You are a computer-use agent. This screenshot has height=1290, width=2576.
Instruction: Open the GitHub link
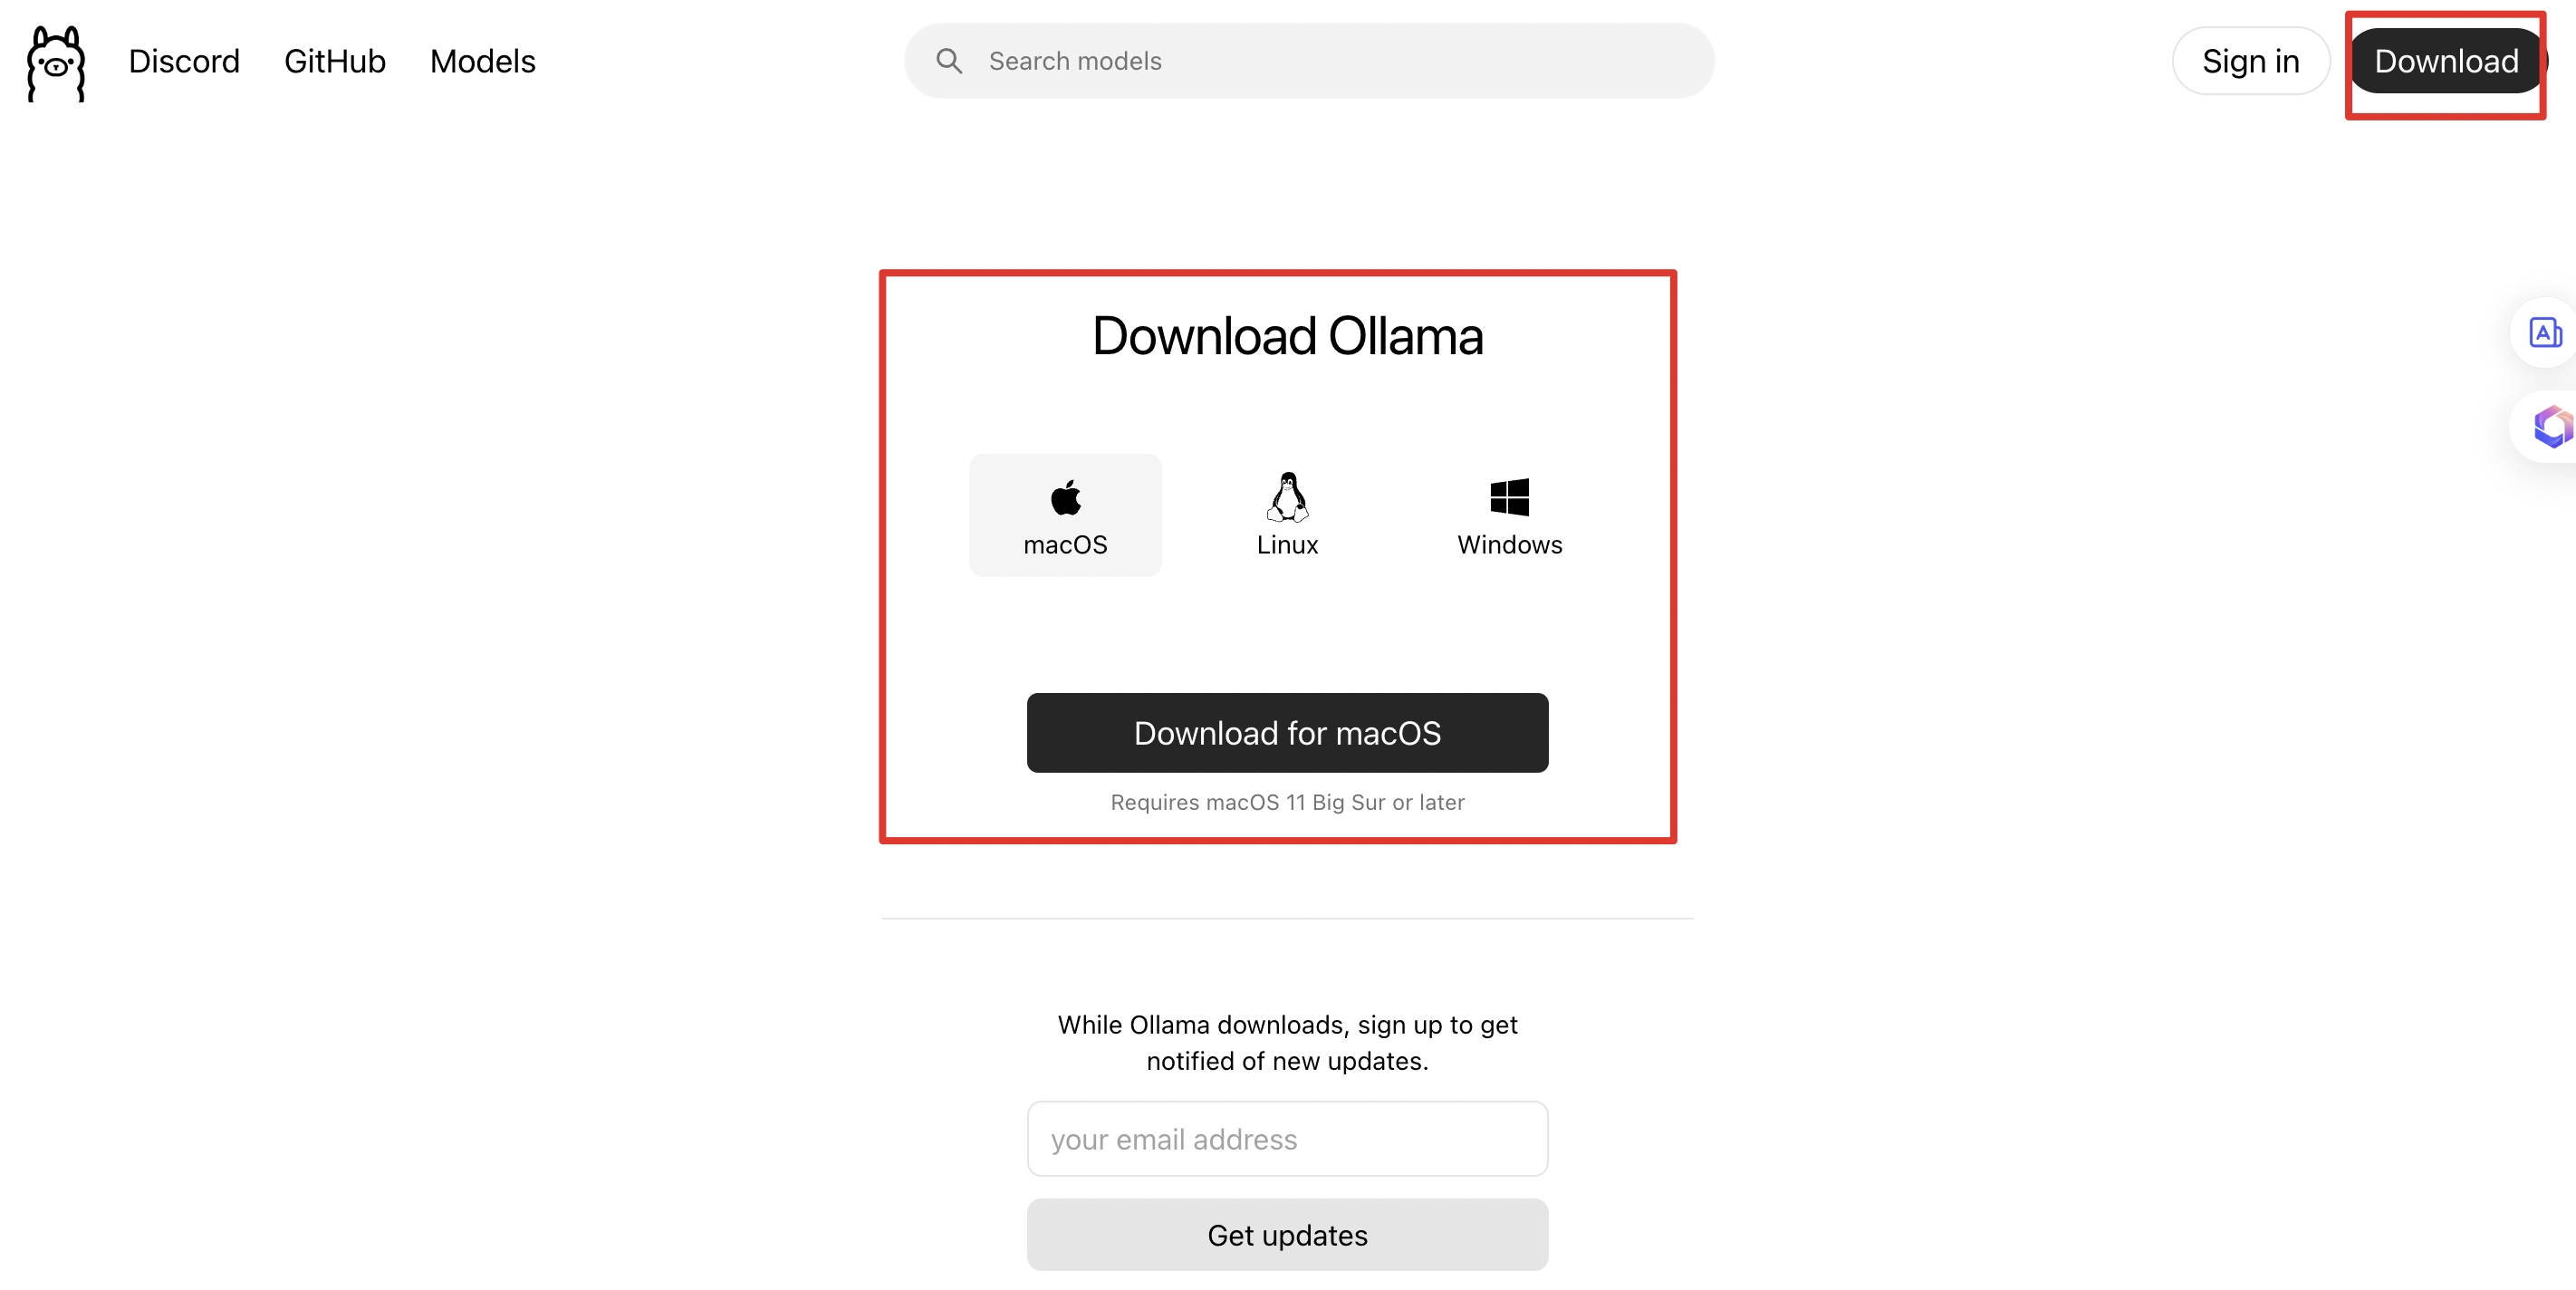(x=335, y=61)
